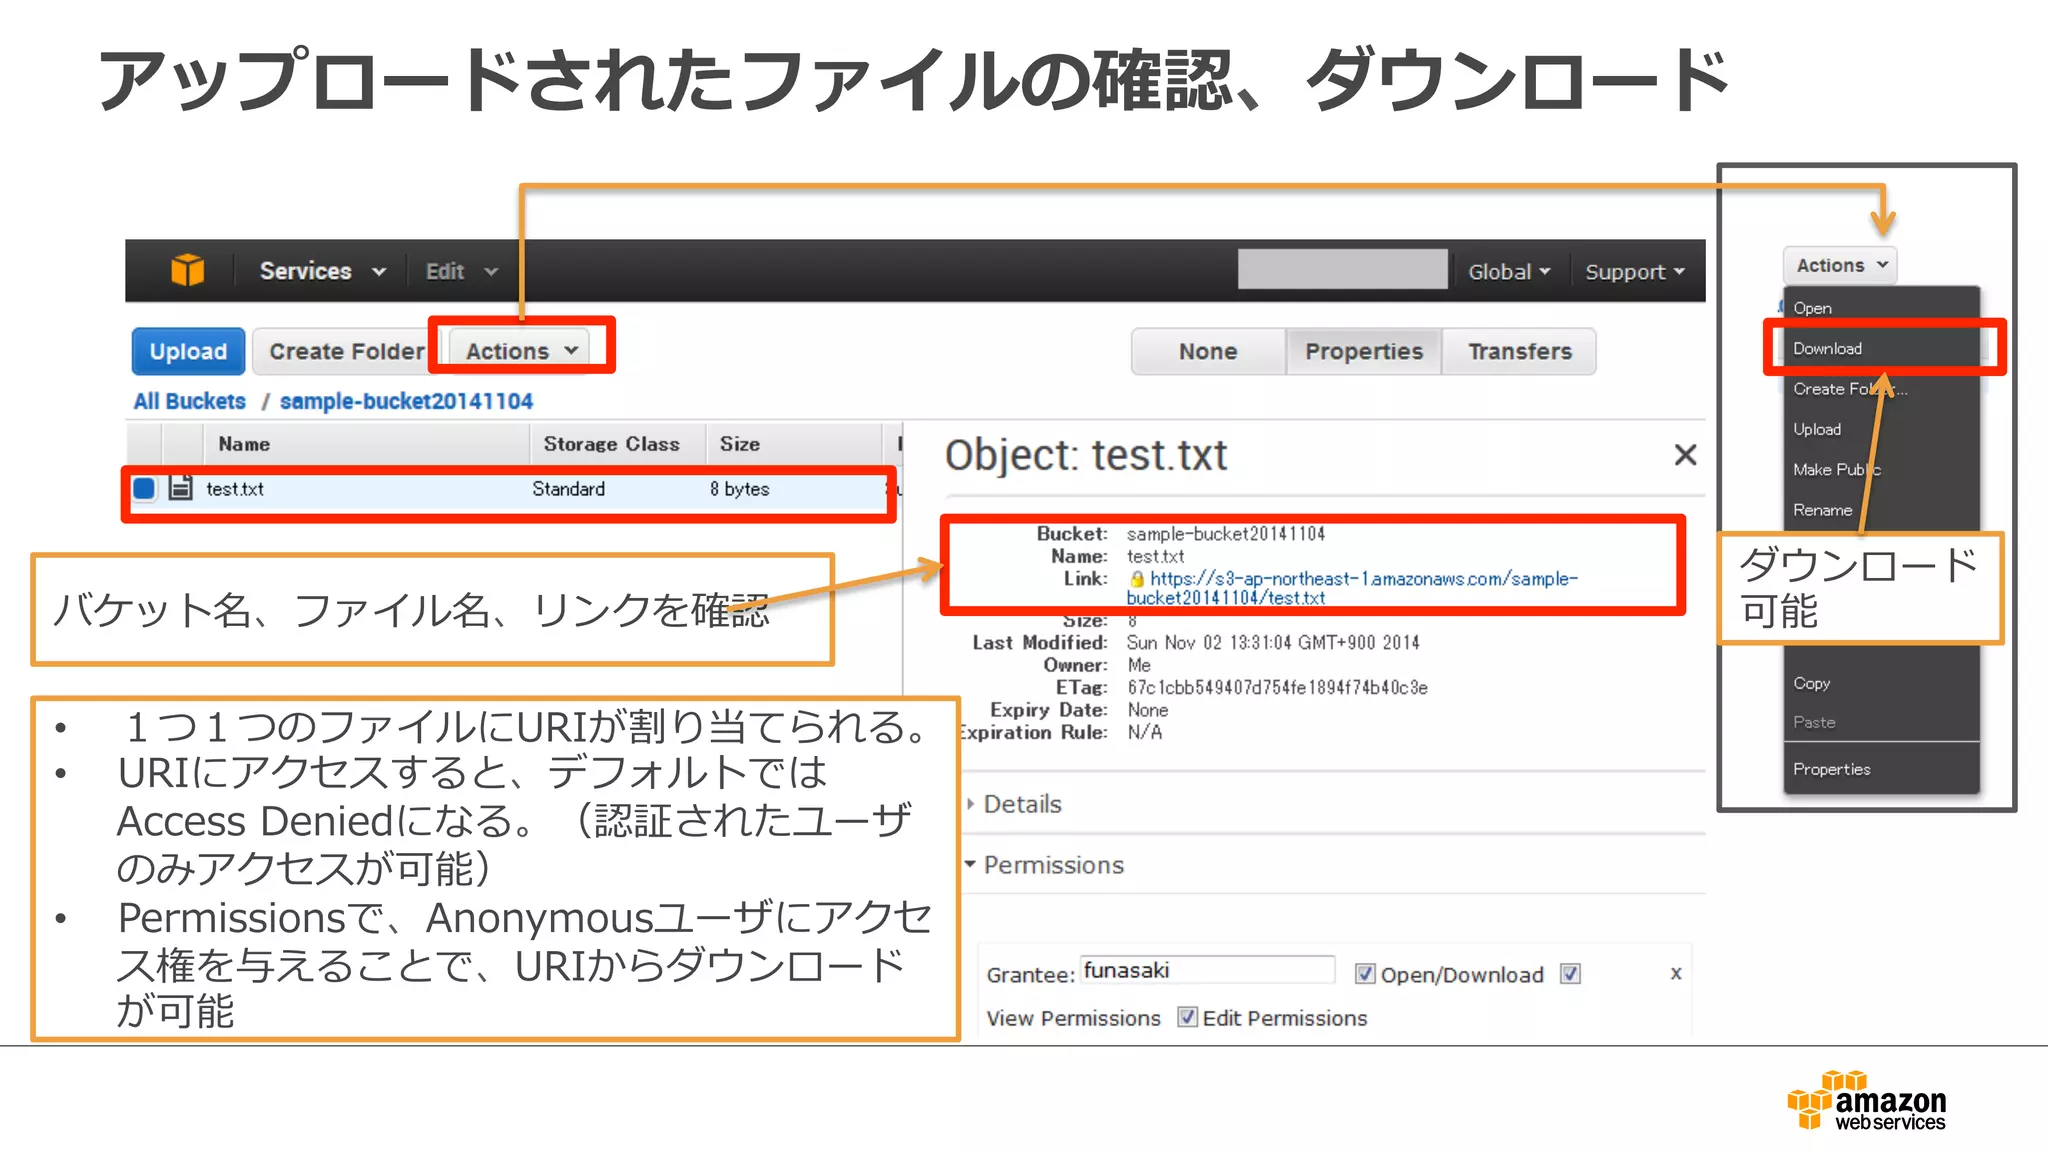Sort by Size column header
The image size is (2048, 1152).
pyautogui.click(x=740, y=443)
